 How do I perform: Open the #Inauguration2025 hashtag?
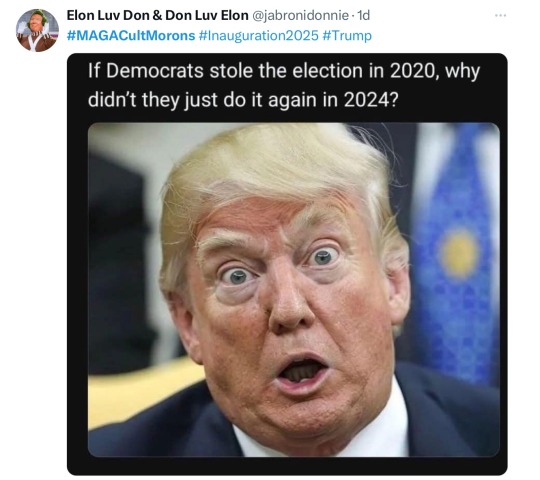click(x=259, y=35)
